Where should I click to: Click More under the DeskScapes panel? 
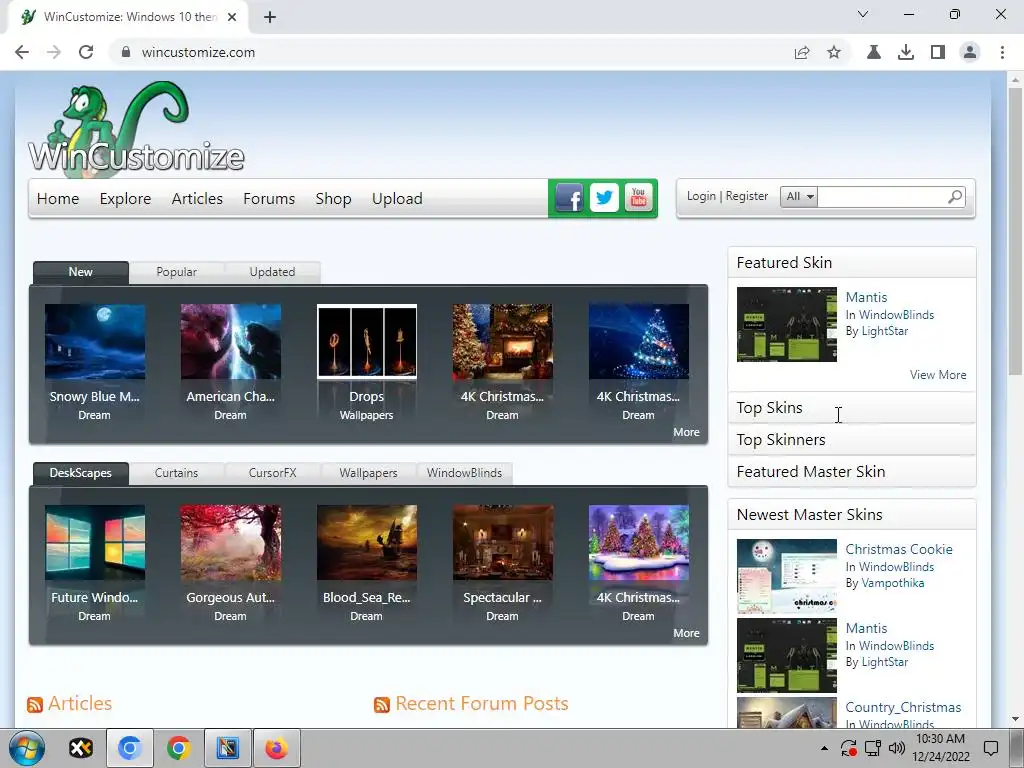686,633
